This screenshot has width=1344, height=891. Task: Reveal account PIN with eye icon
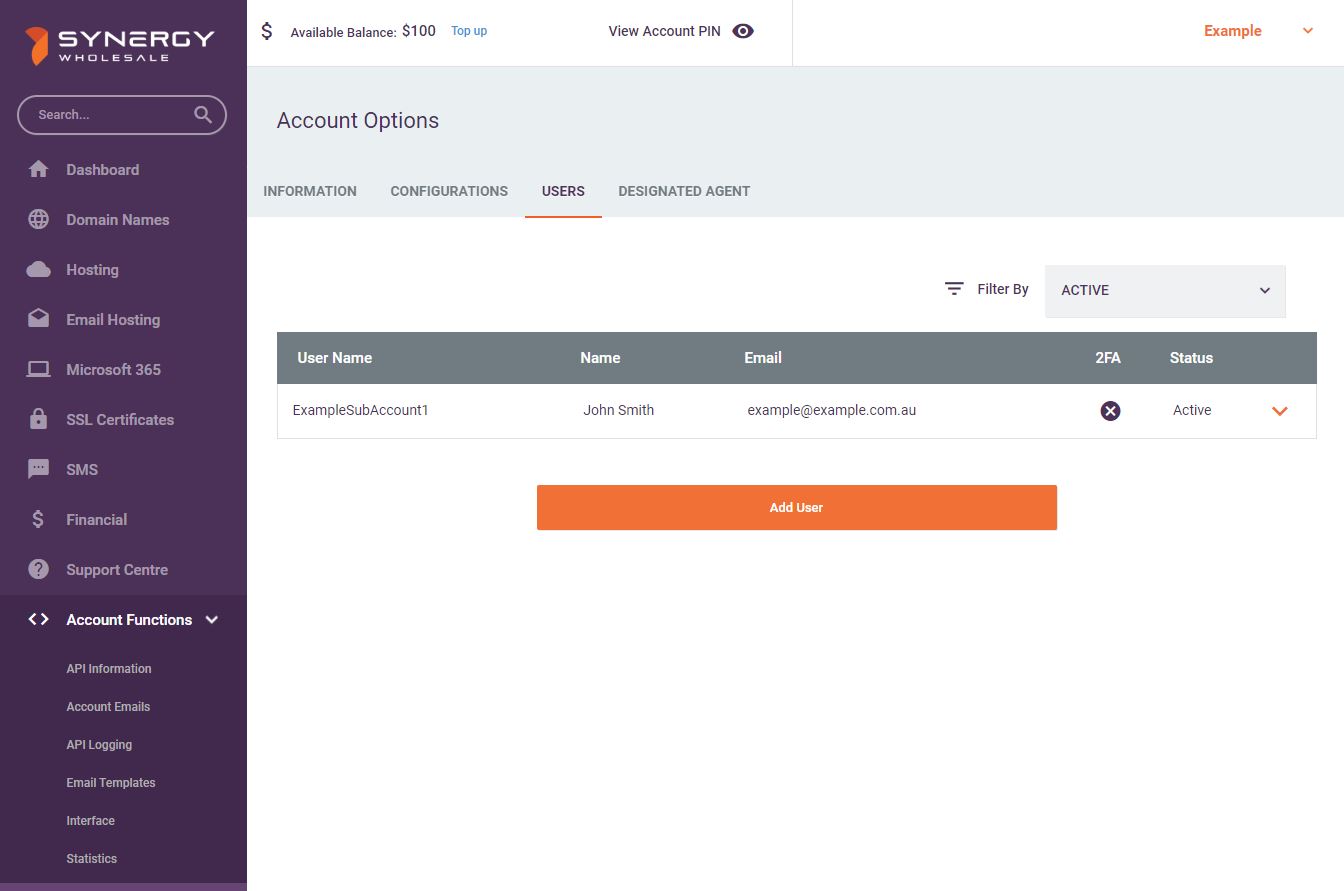point(742,31)
